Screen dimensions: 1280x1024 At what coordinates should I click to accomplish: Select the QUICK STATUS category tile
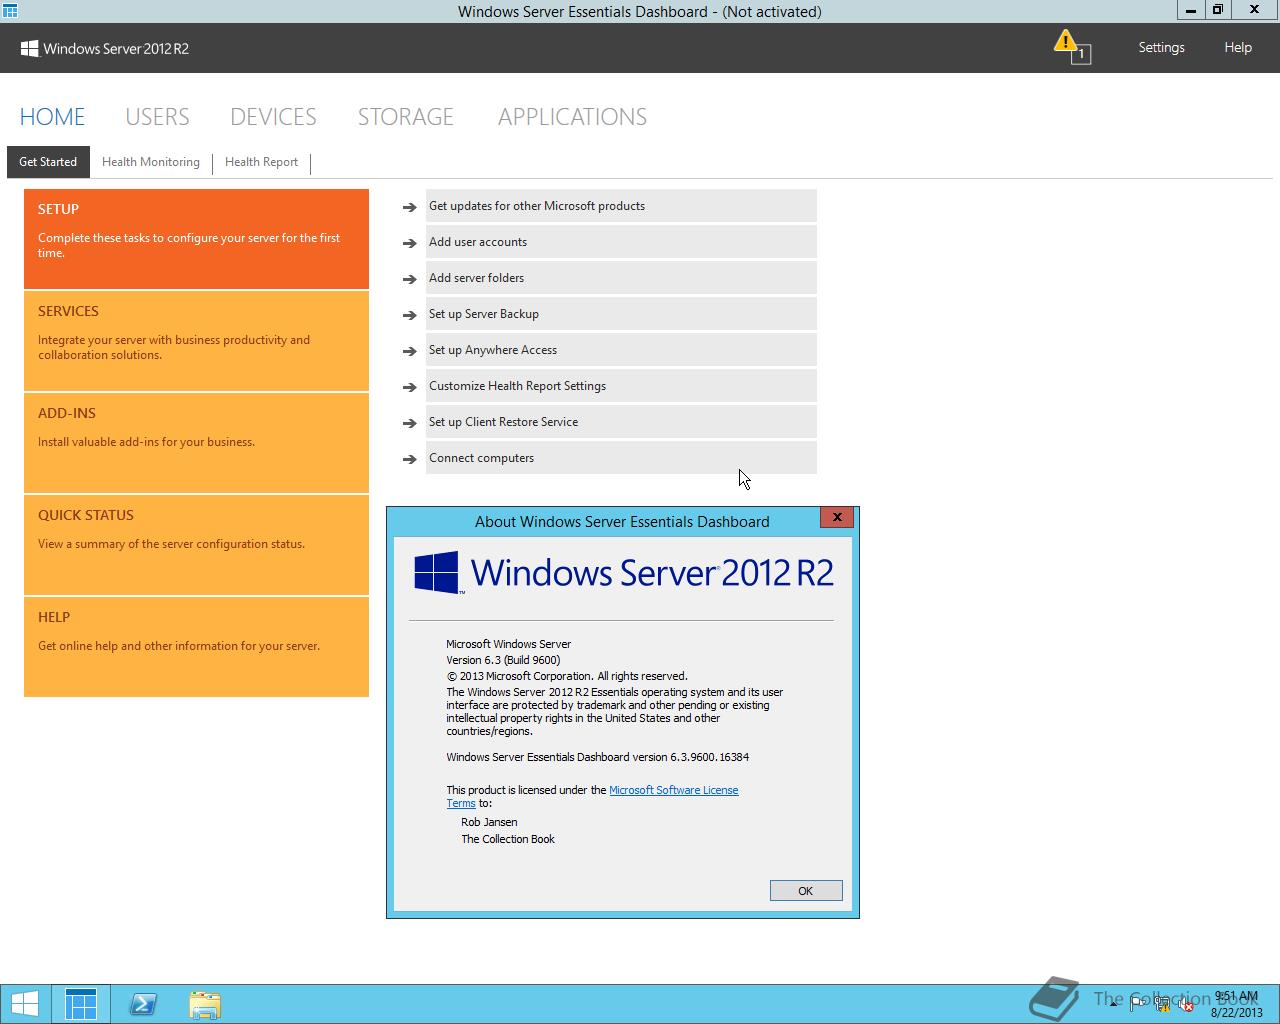coord(196,545)
